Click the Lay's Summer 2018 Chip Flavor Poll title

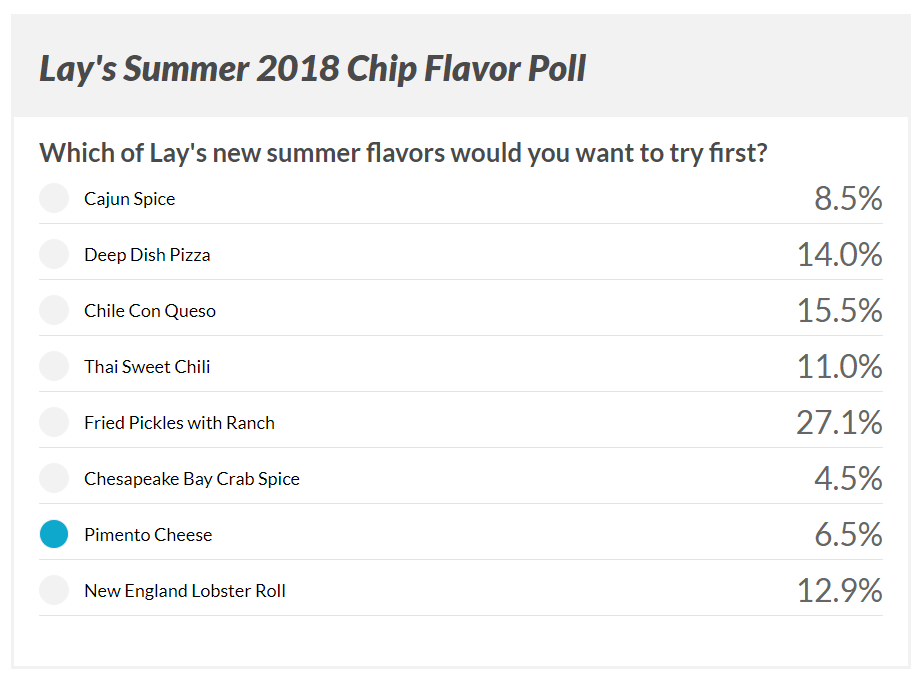click(313, 69)
